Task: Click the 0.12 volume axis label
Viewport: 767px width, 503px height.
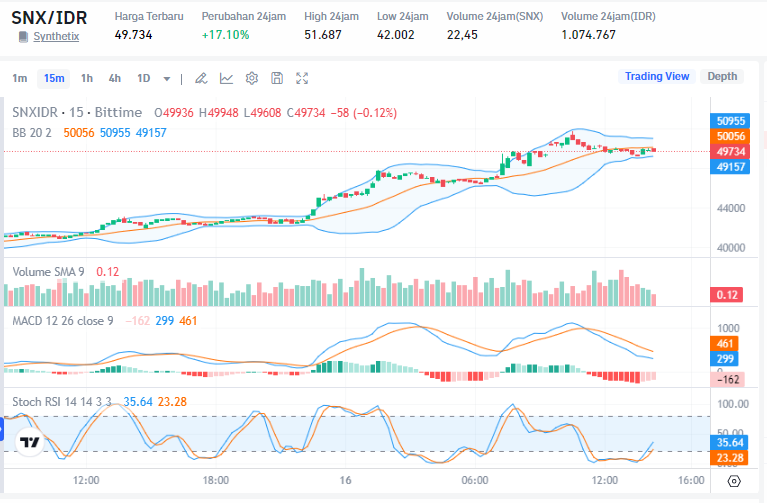Action: pos(726,295)
